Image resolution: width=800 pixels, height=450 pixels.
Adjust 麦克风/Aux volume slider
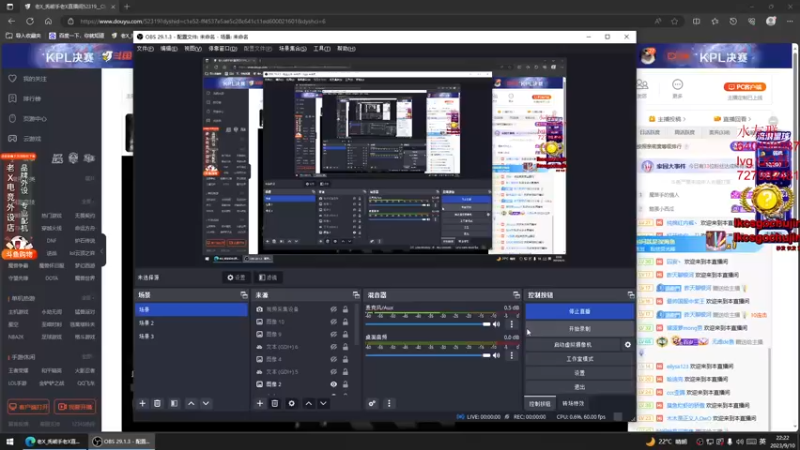(428, 324)
